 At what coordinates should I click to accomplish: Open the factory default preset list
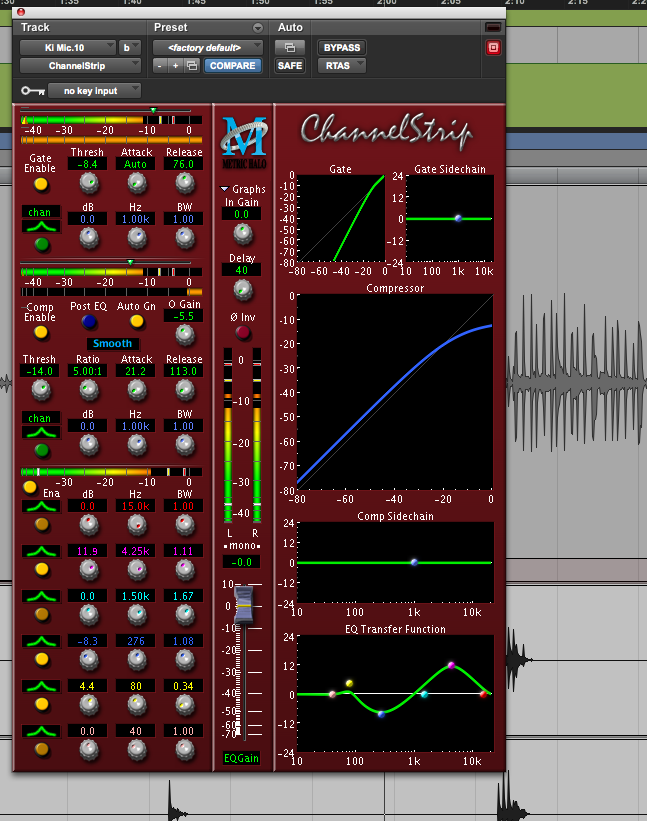coord(207,48)
